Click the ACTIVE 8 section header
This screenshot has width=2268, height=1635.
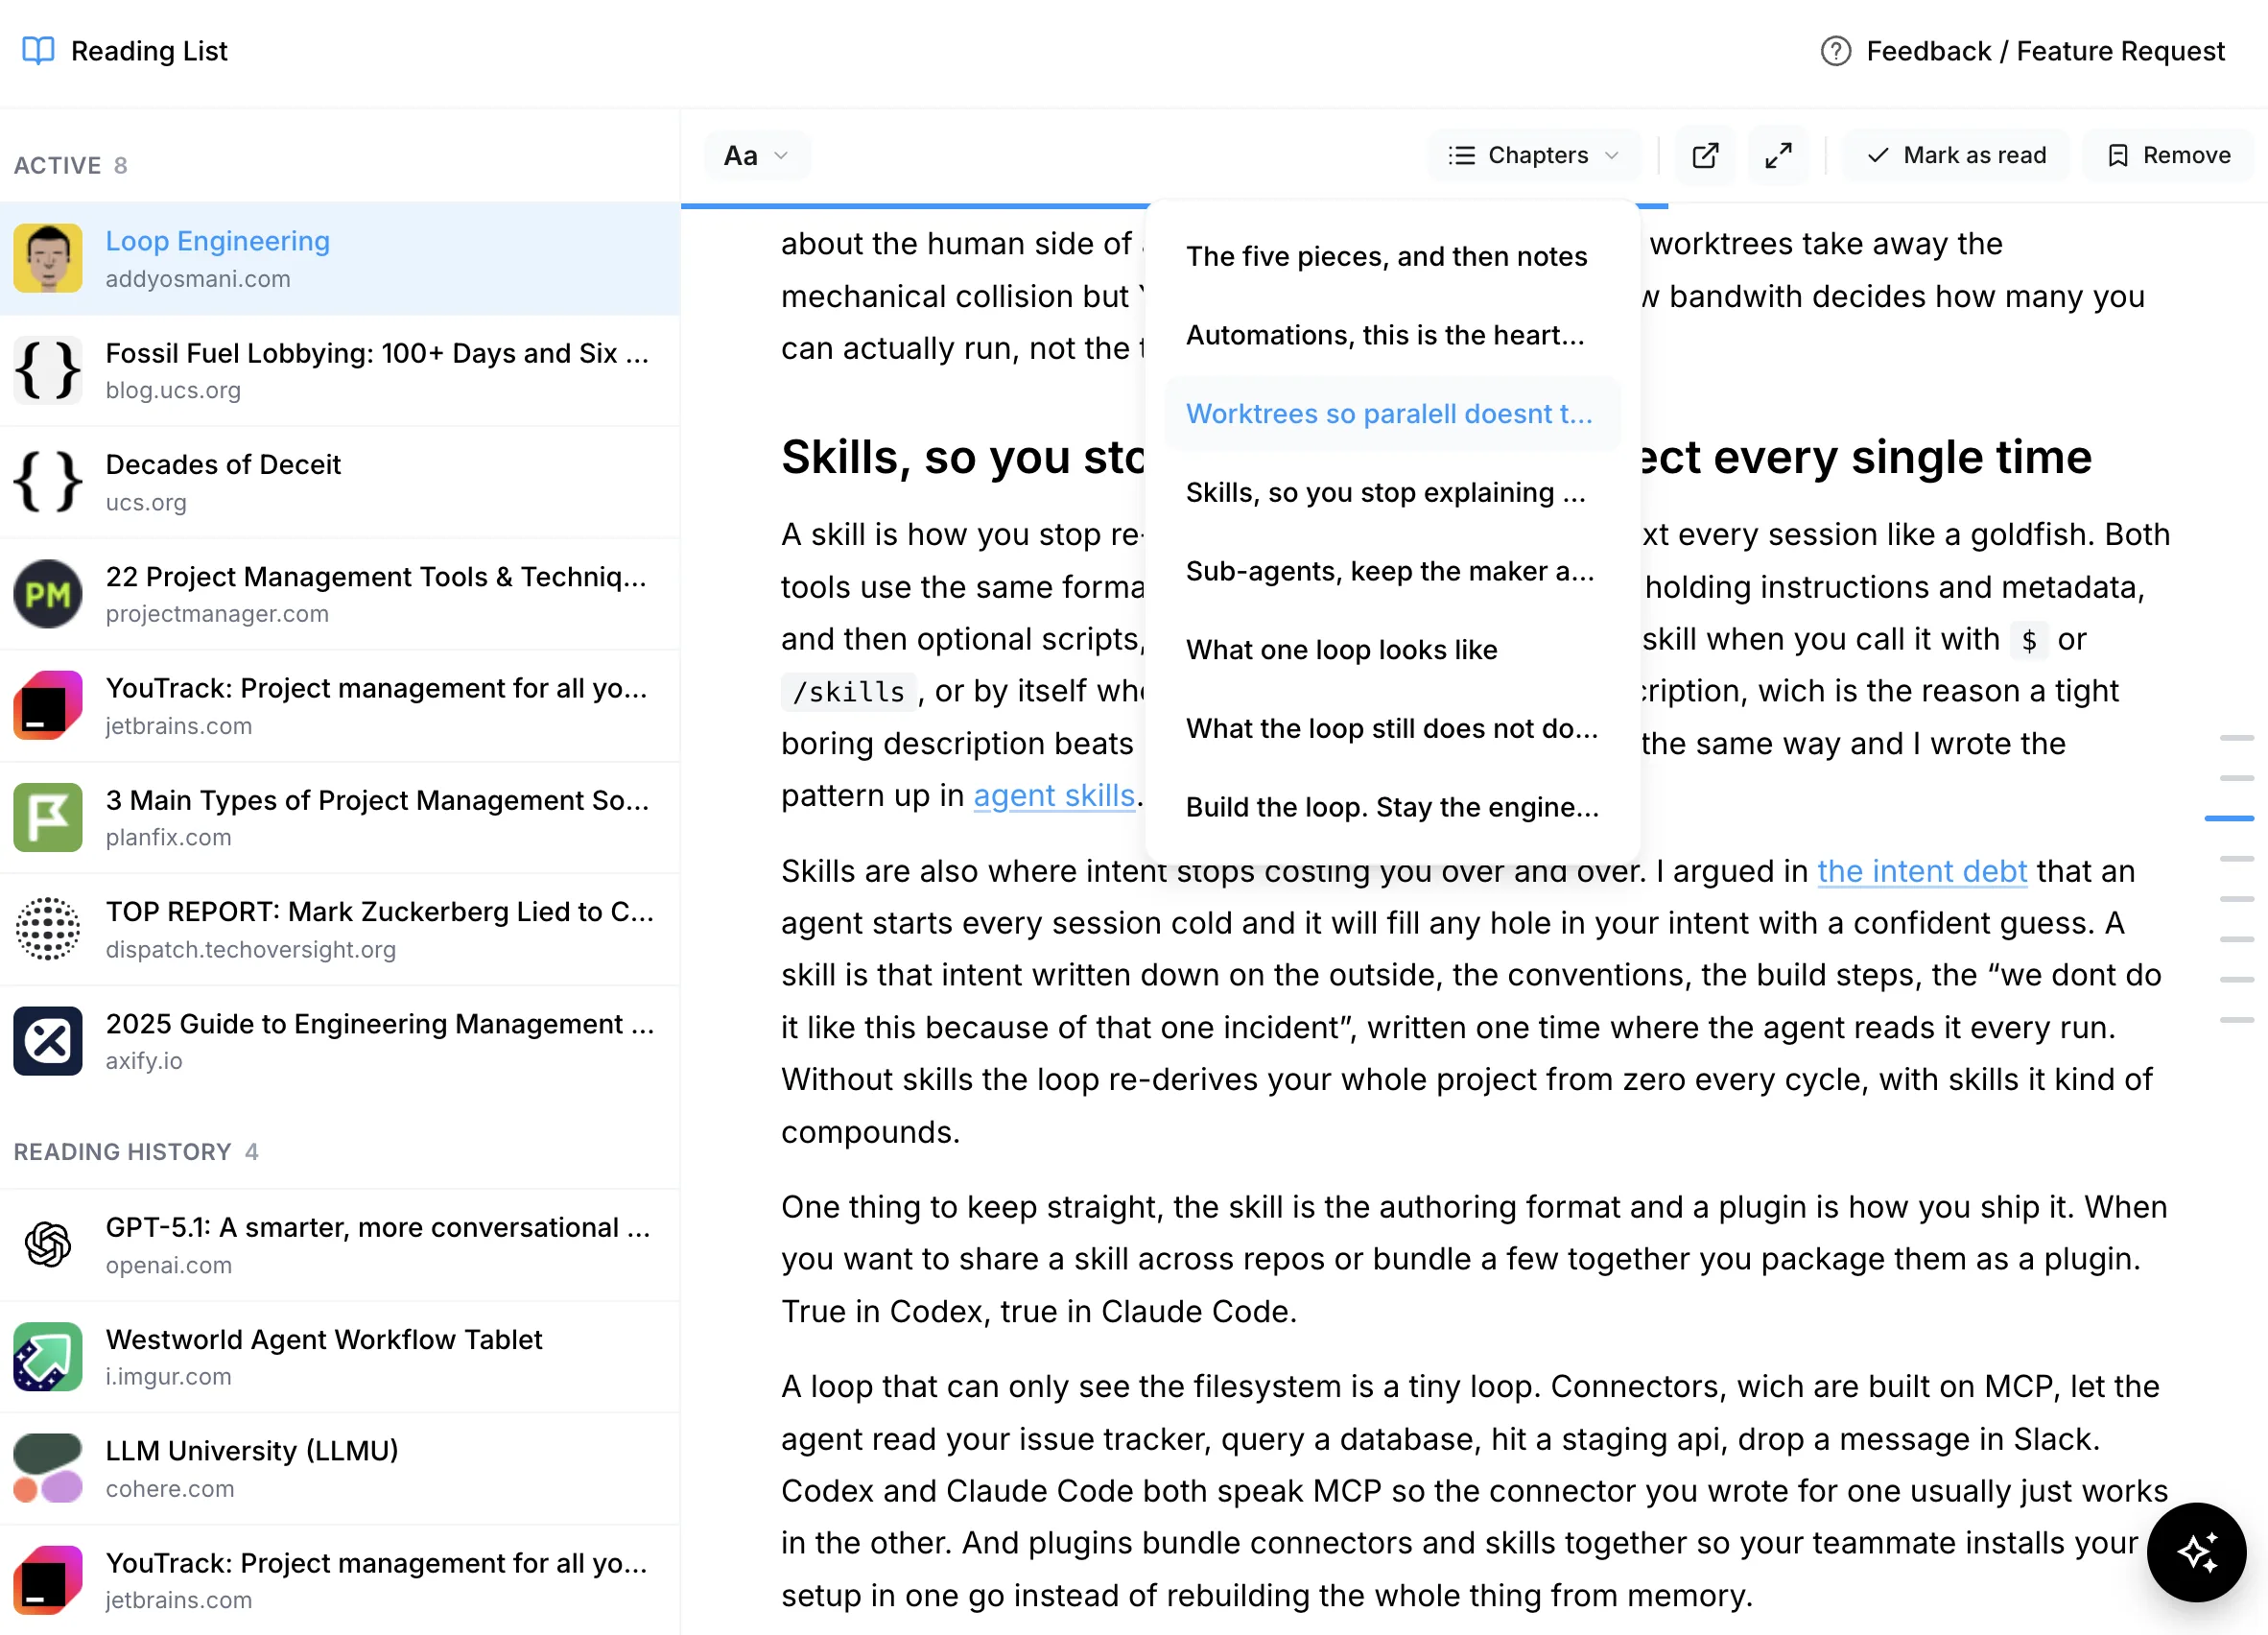70,165
